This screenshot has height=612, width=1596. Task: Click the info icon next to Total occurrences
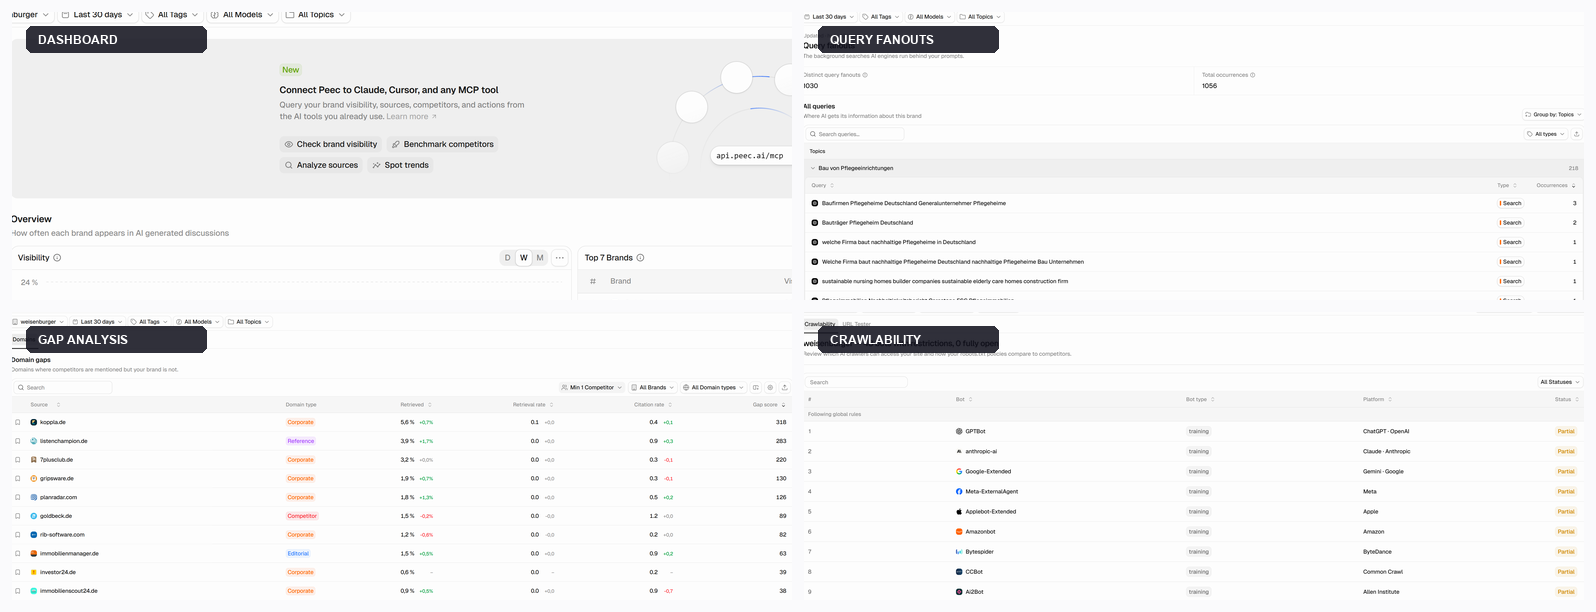point(1252,75)
